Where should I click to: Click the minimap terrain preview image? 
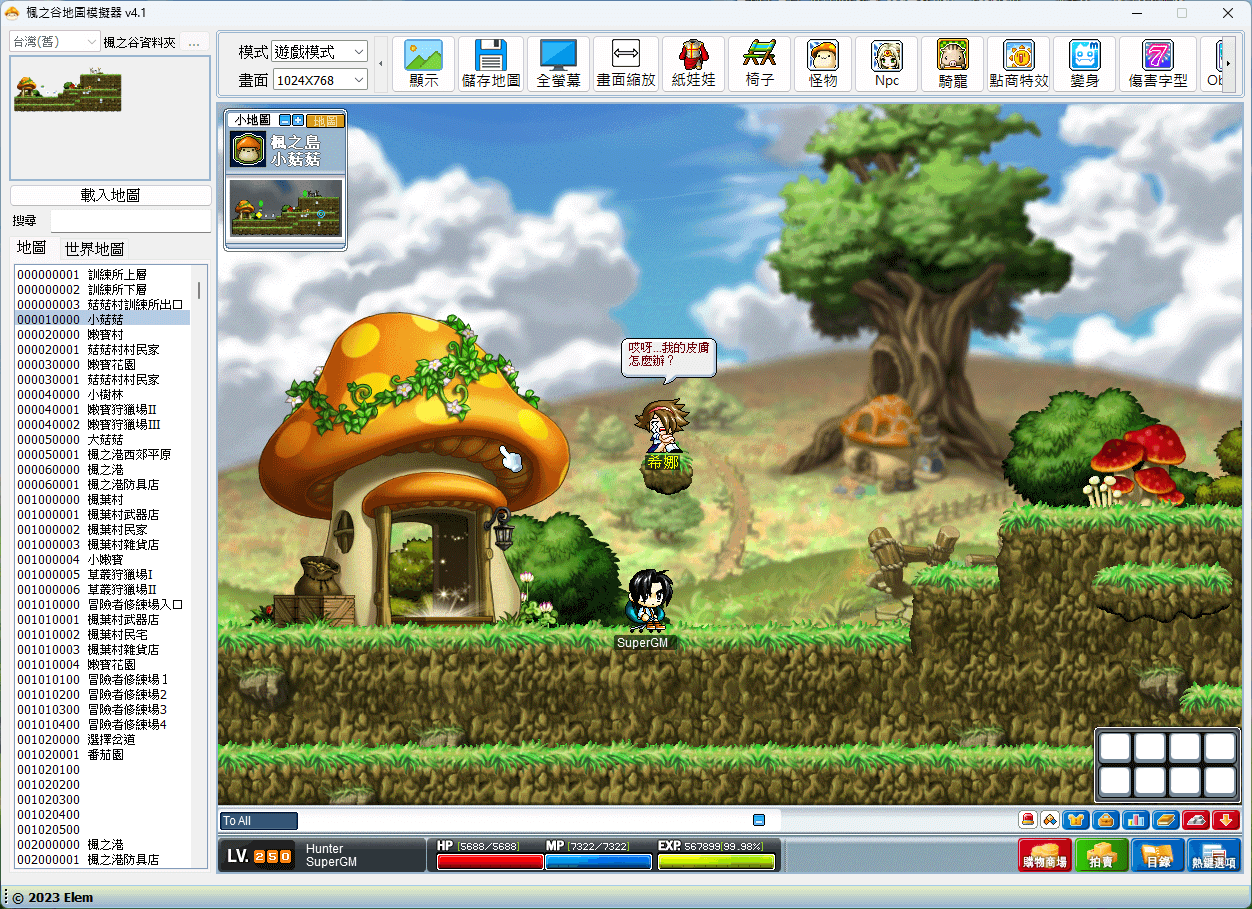point(286,208)
